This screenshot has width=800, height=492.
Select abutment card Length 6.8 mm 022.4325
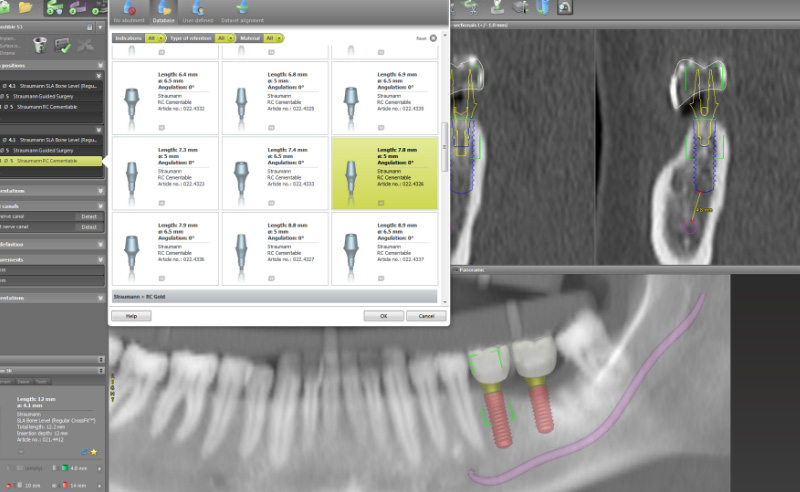point(275,98)
